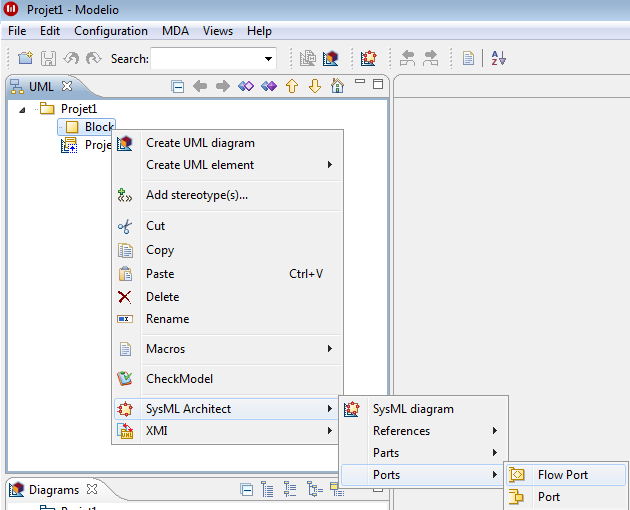Choose Paste in the context menu
This screenshot has width=630, height=510.
[x=226, y=274]
